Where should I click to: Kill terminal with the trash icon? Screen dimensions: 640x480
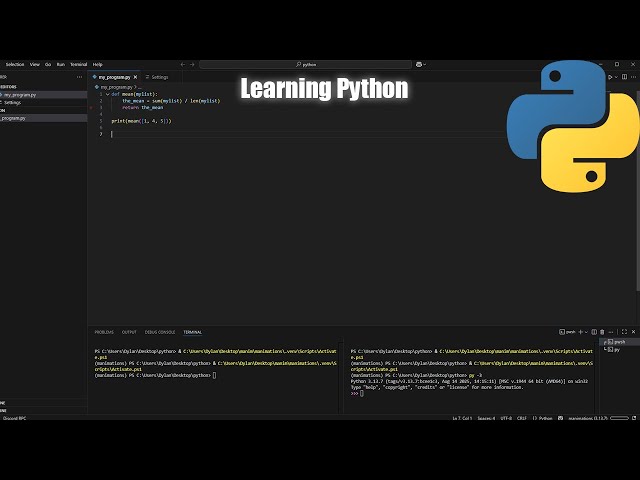point(602,332)
